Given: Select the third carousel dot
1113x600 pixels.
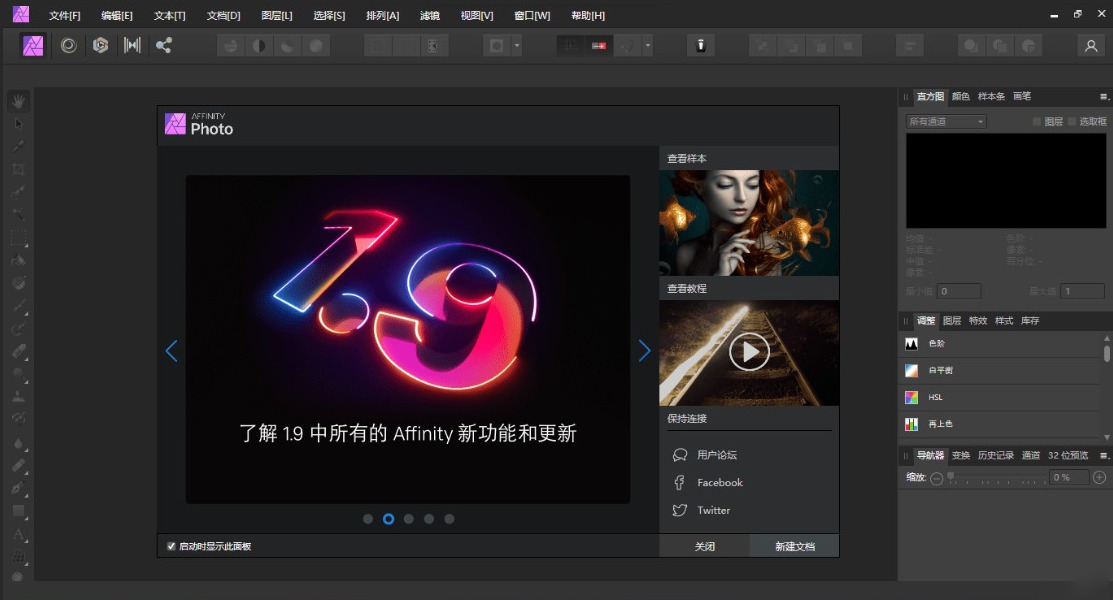Looking at the screenshot, I should point(409,519).
